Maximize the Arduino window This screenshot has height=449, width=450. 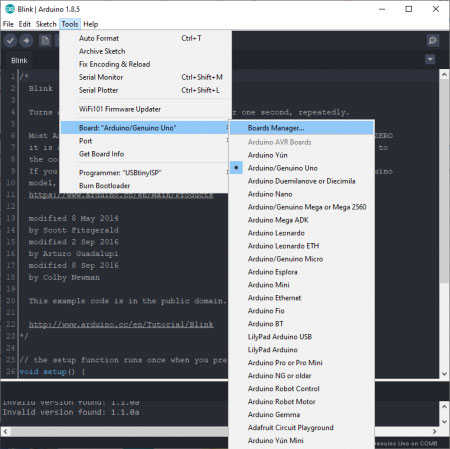(x=409, y=9)
